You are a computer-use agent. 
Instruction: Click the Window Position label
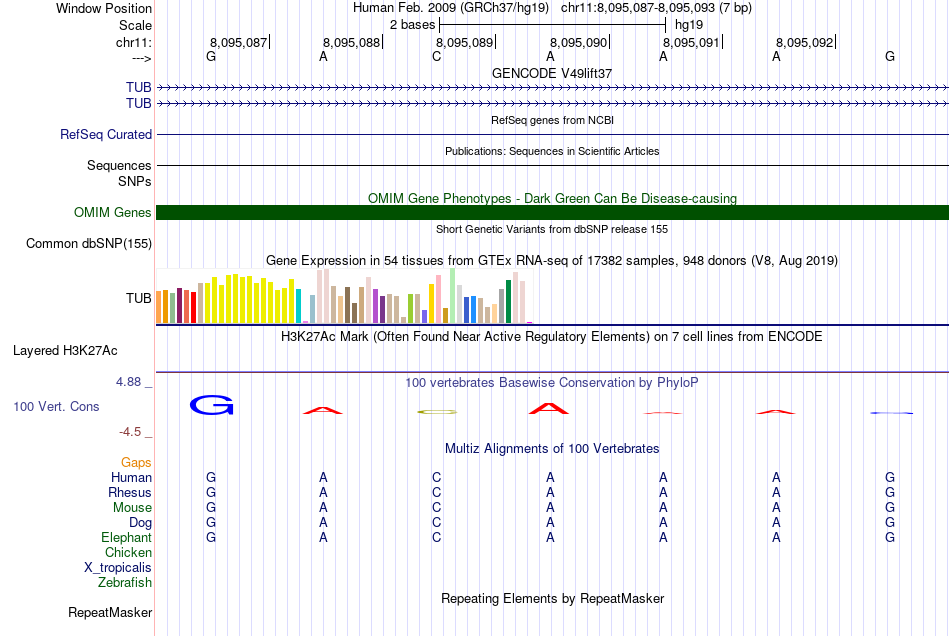click(104, 8)
